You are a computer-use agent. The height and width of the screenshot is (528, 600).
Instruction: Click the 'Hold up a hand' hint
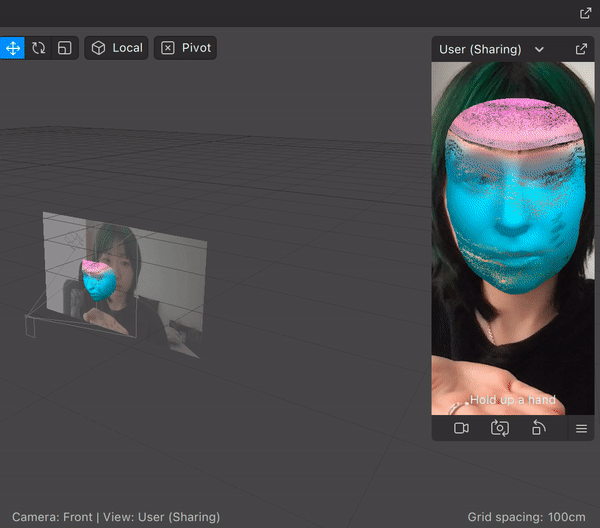click(512, 400)
